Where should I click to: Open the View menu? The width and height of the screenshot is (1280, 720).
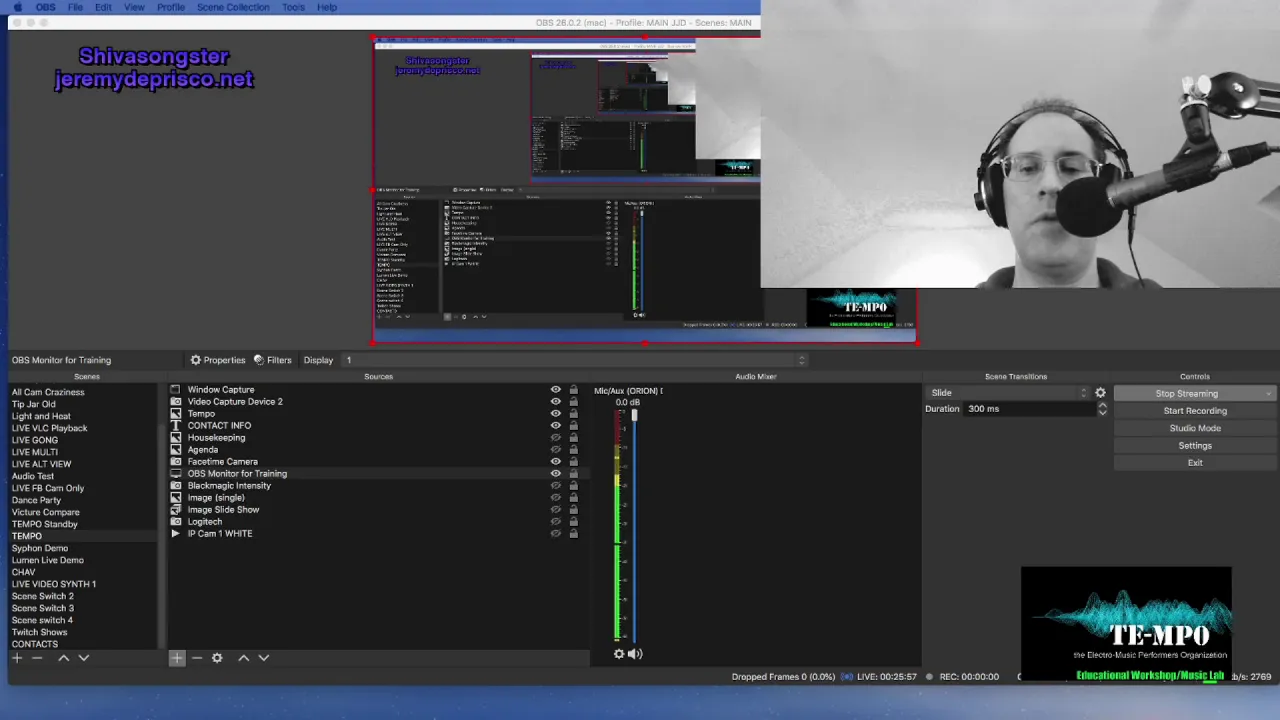coord(134,7)
